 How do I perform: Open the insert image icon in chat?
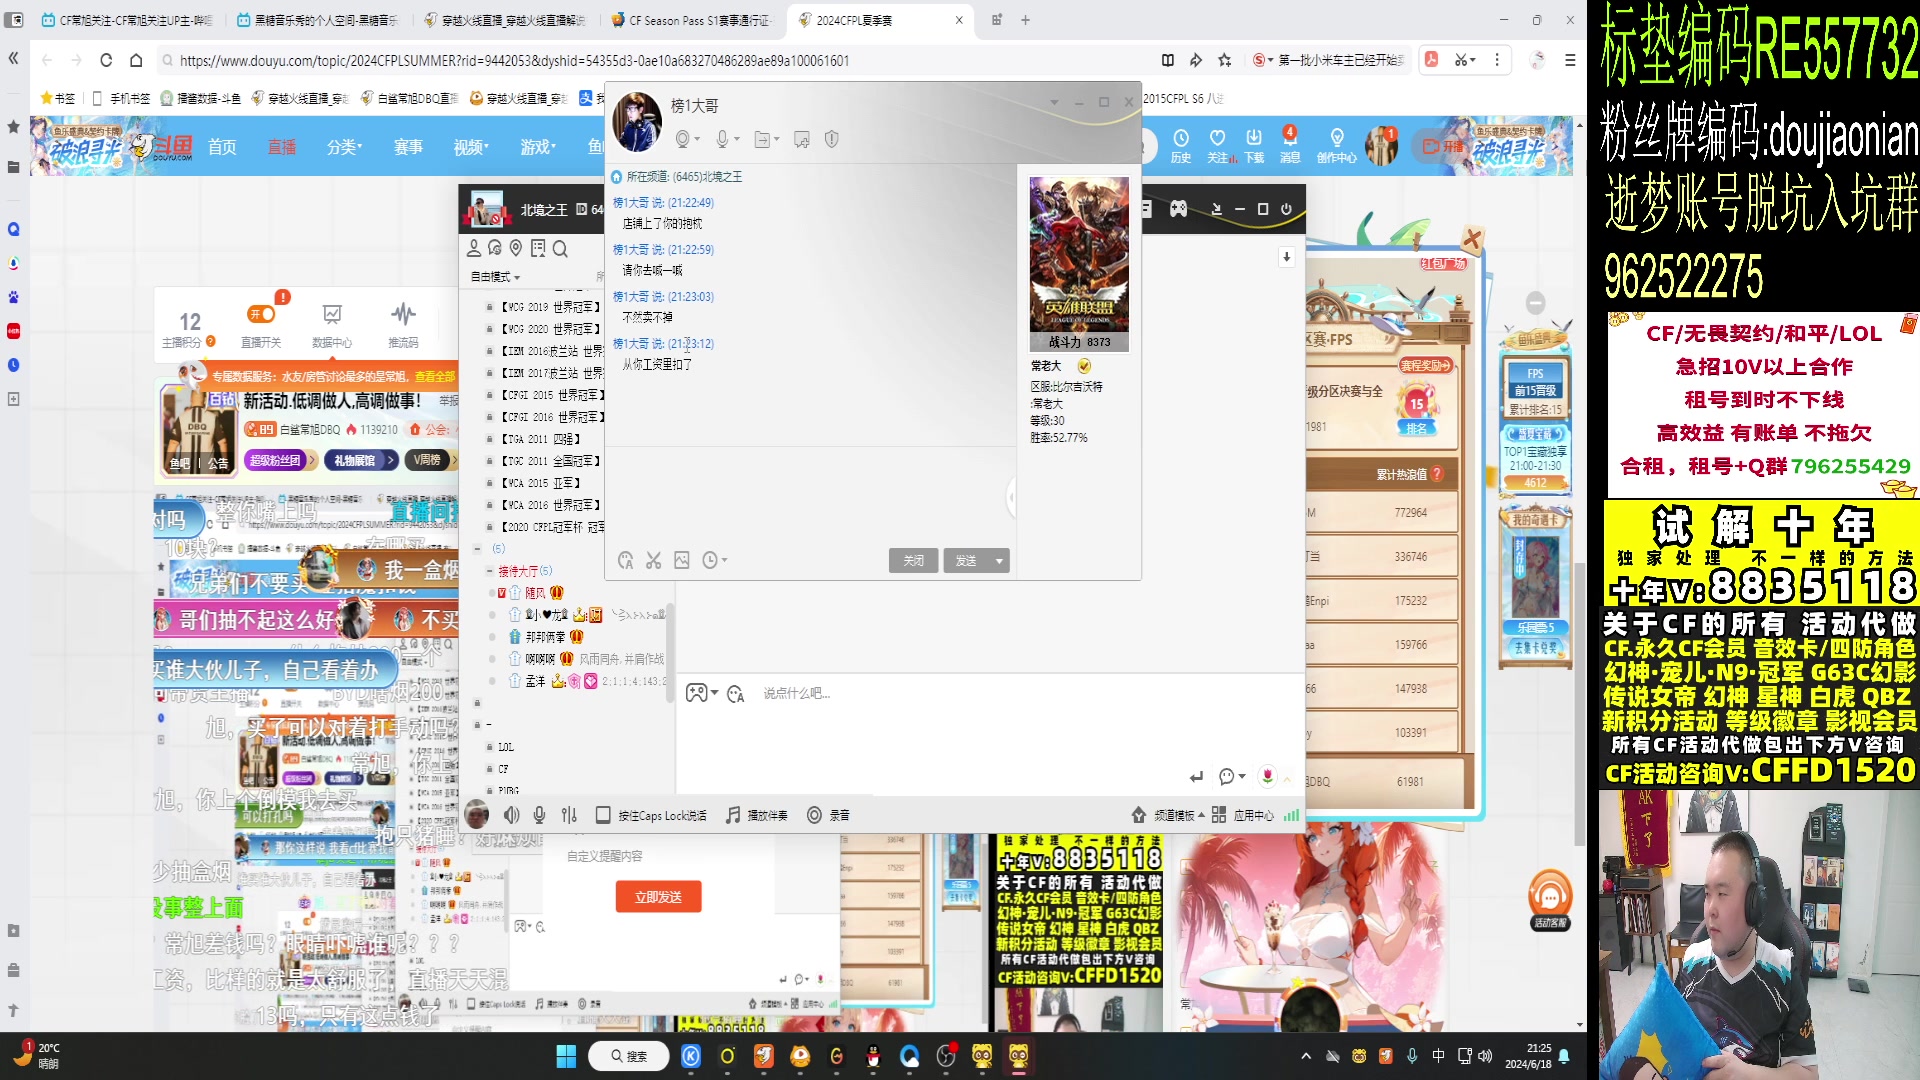[681, 561]
